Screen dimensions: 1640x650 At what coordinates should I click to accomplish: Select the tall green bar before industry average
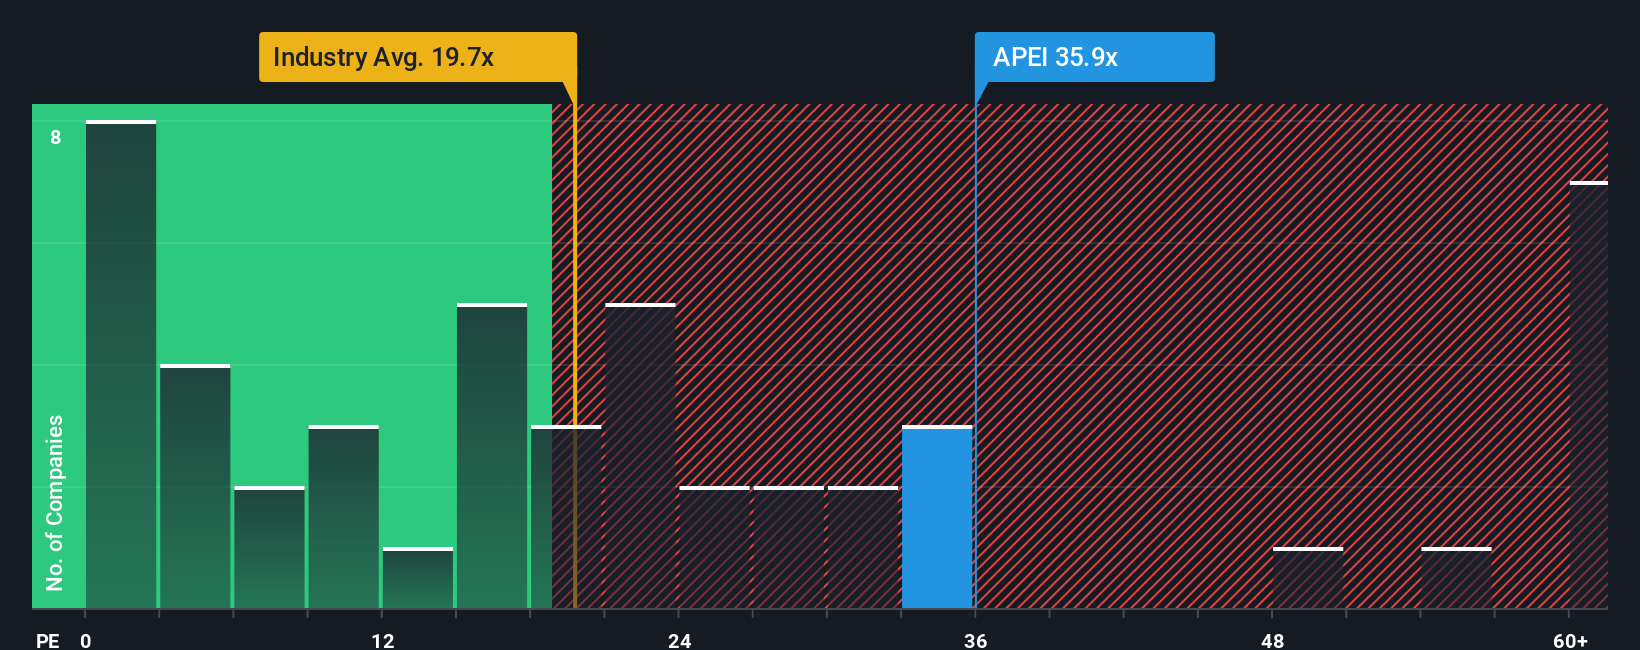point(492,456)
